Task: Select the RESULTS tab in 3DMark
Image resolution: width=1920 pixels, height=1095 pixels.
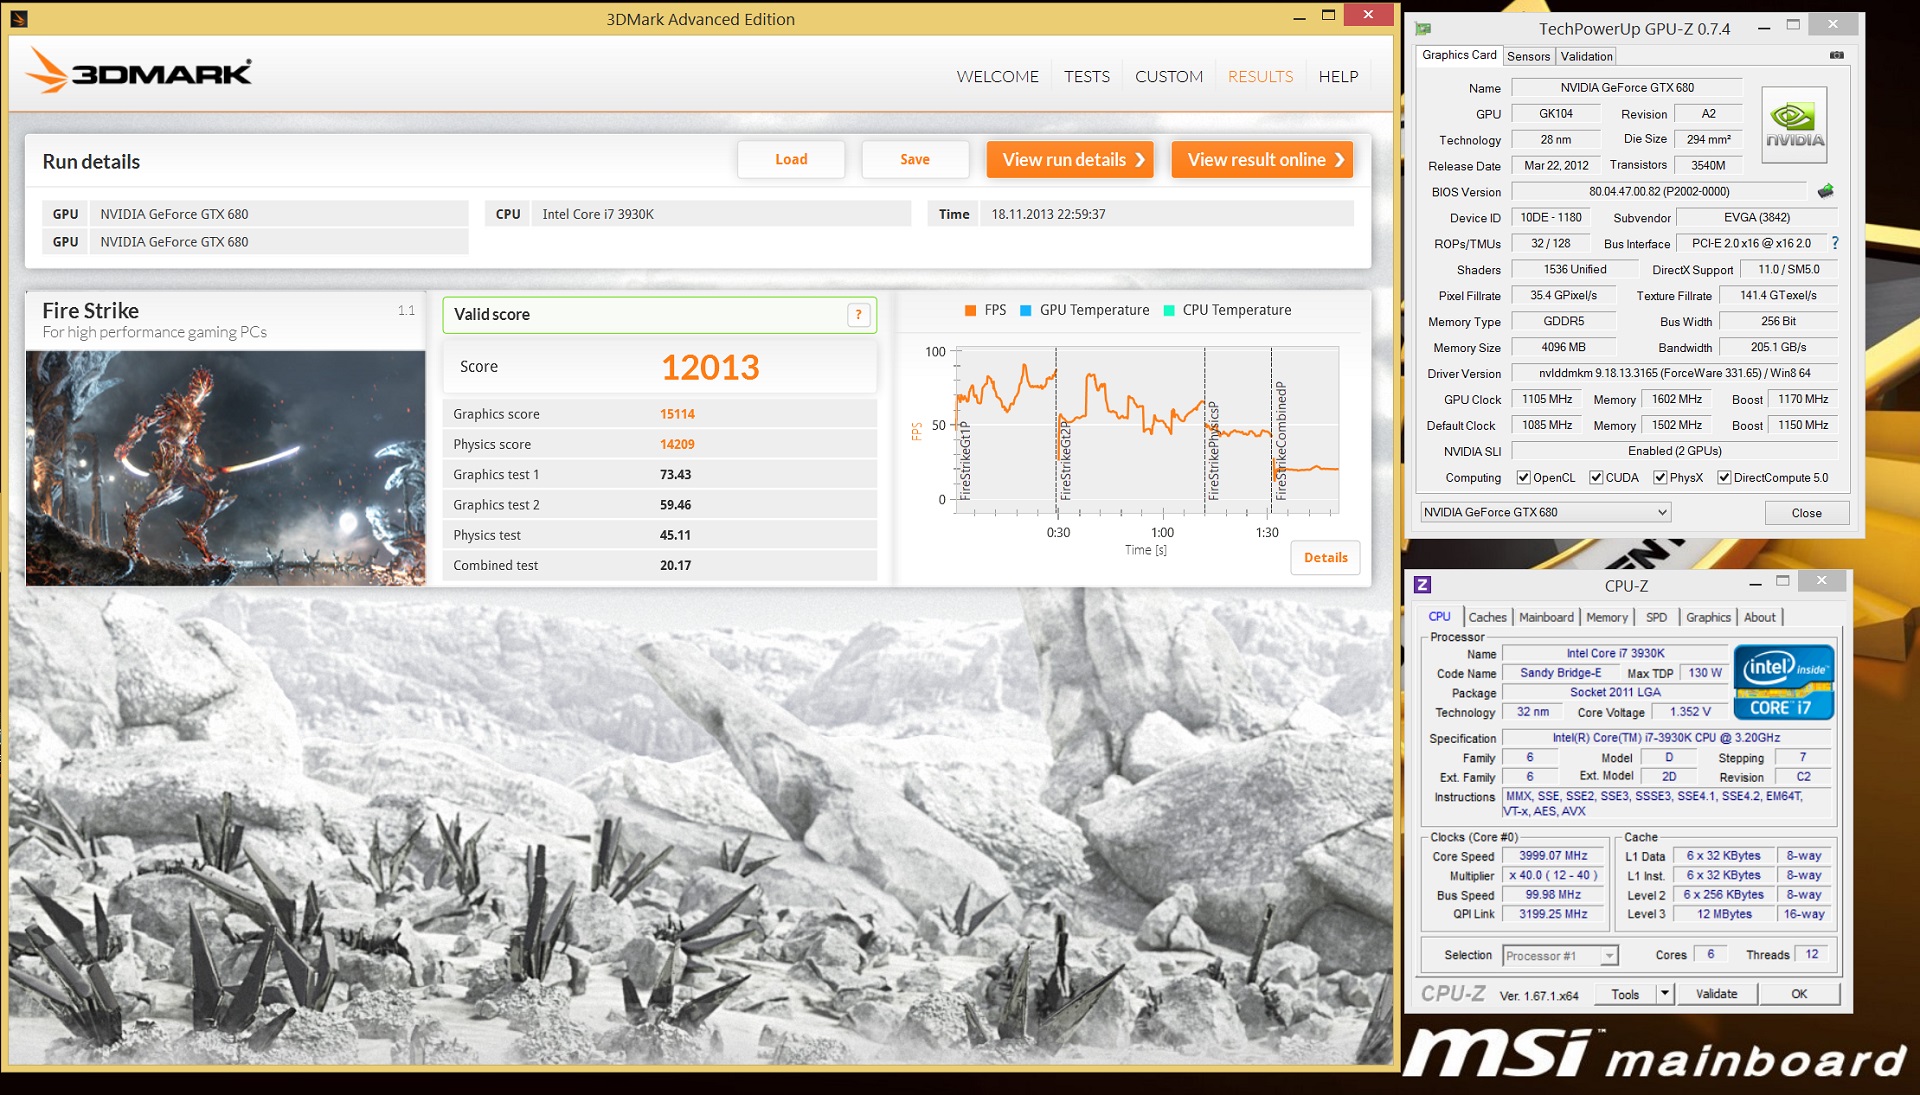Action: (1260, 76)
